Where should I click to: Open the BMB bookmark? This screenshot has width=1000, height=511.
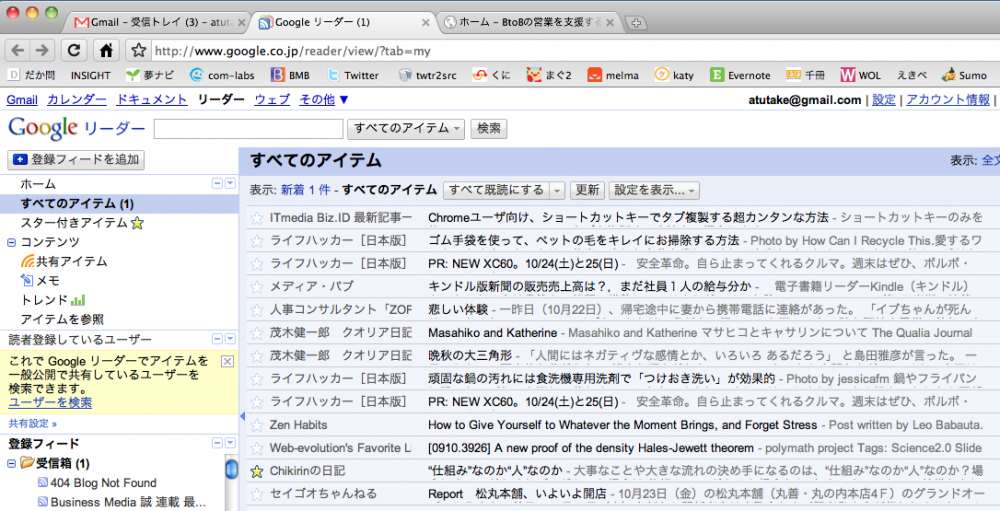[290, 75]
